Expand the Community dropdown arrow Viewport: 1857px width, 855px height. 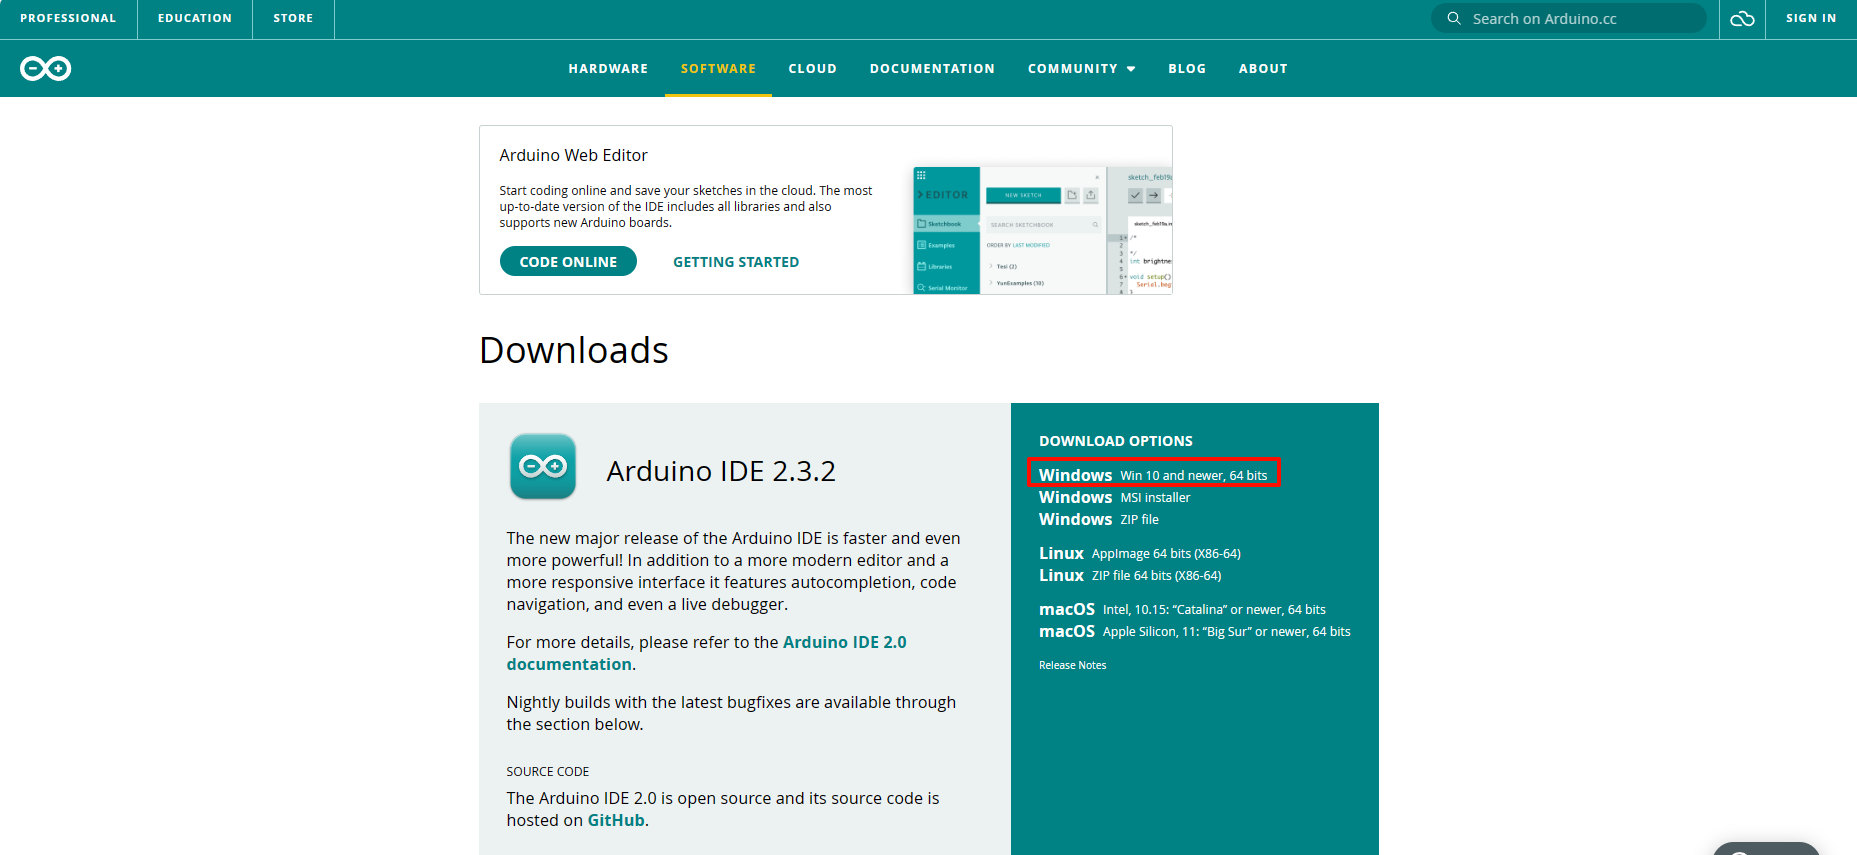coord(1131,69)
